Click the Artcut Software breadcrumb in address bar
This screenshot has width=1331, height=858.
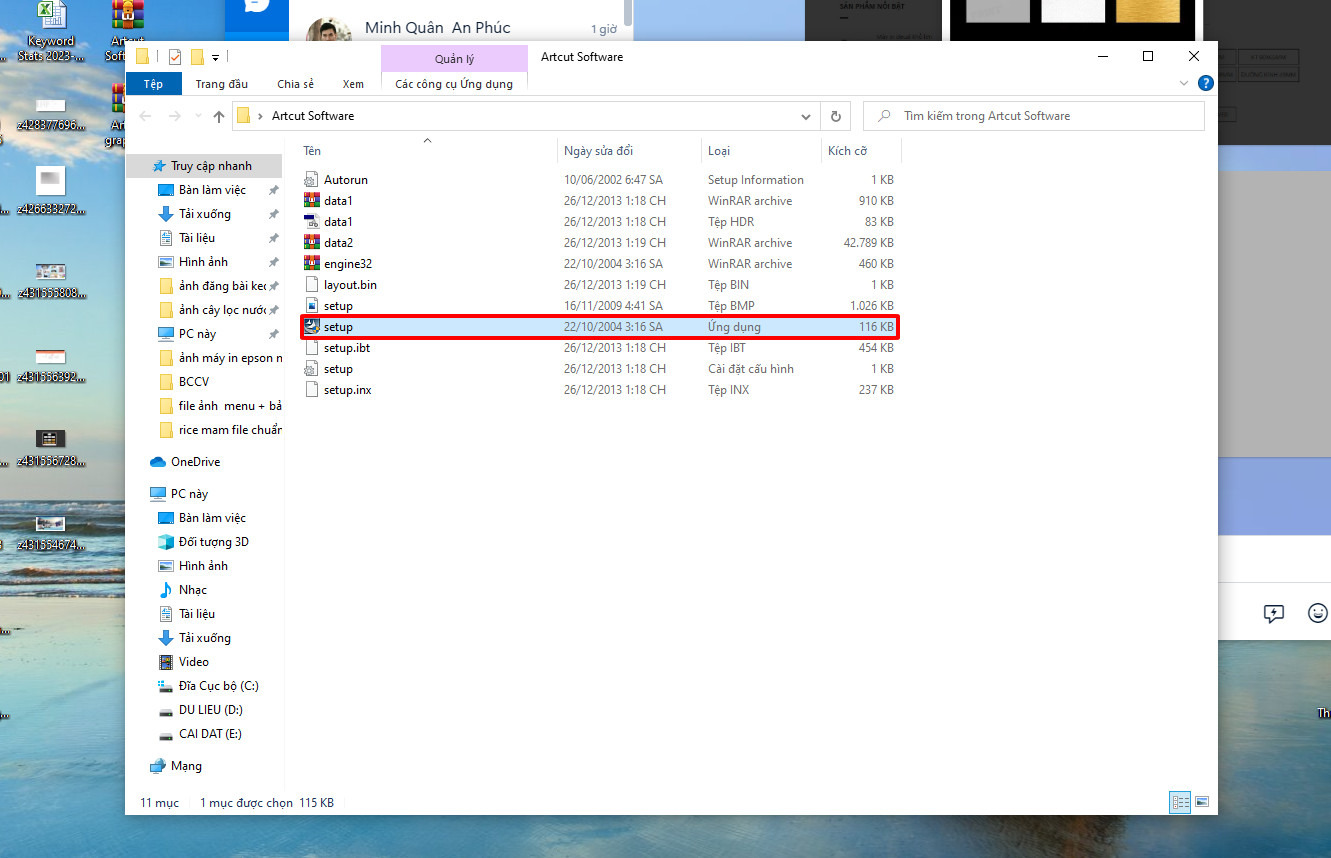313,116
